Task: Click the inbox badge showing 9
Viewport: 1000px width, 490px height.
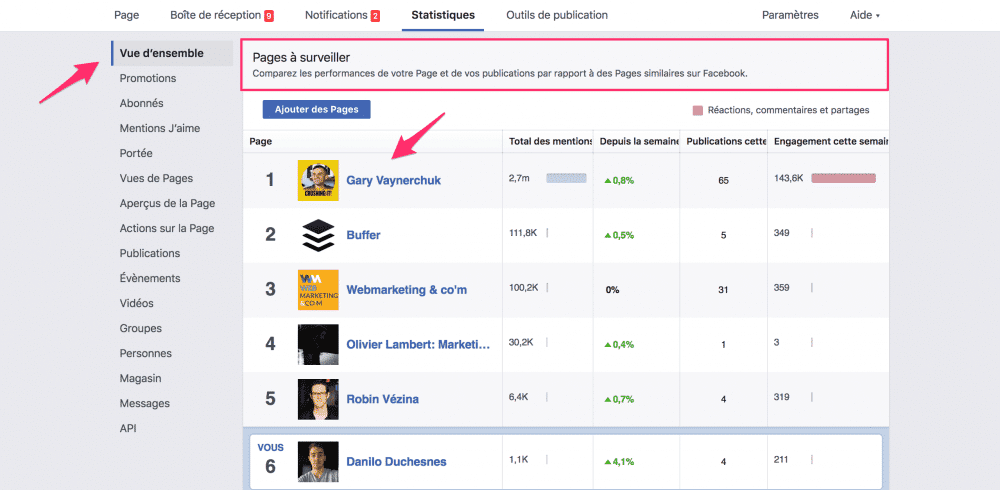Action: 268,15
